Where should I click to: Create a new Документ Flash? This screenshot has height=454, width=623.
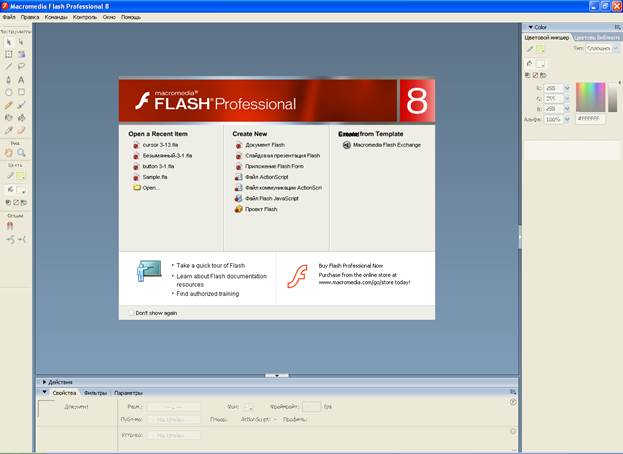tap(265, 145)
